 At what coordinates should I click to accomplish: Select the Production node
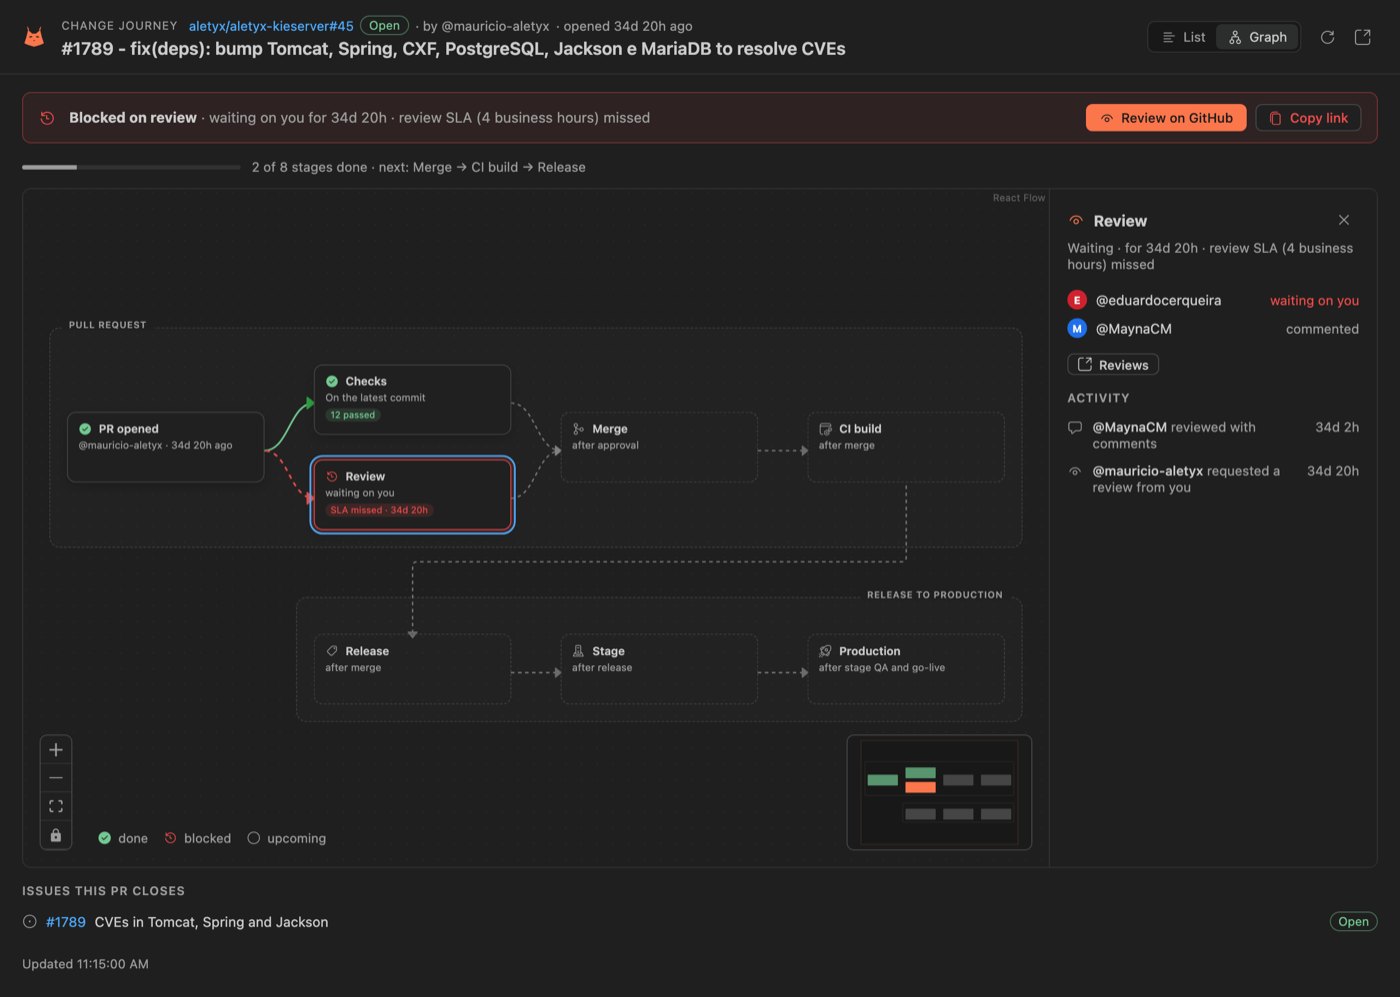click(906, 668)
